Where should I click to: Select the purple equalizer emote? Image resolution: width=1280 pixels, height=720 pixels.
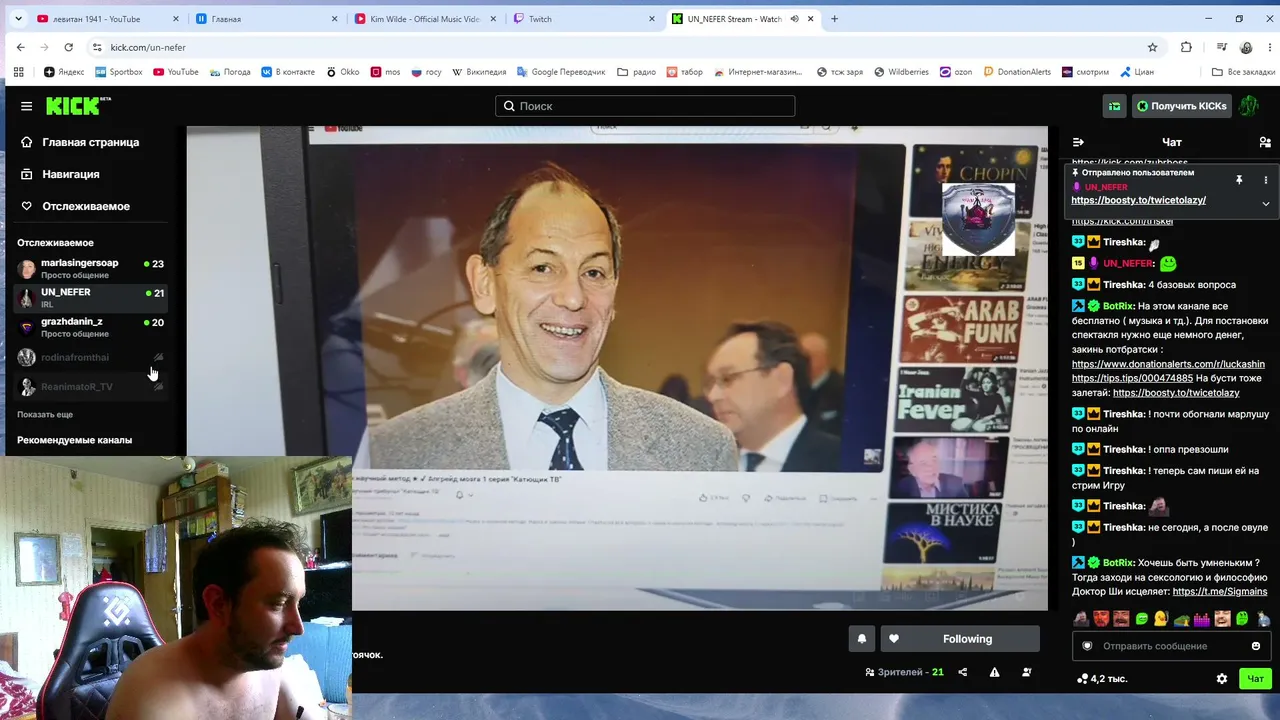(x=1201, y=619)
